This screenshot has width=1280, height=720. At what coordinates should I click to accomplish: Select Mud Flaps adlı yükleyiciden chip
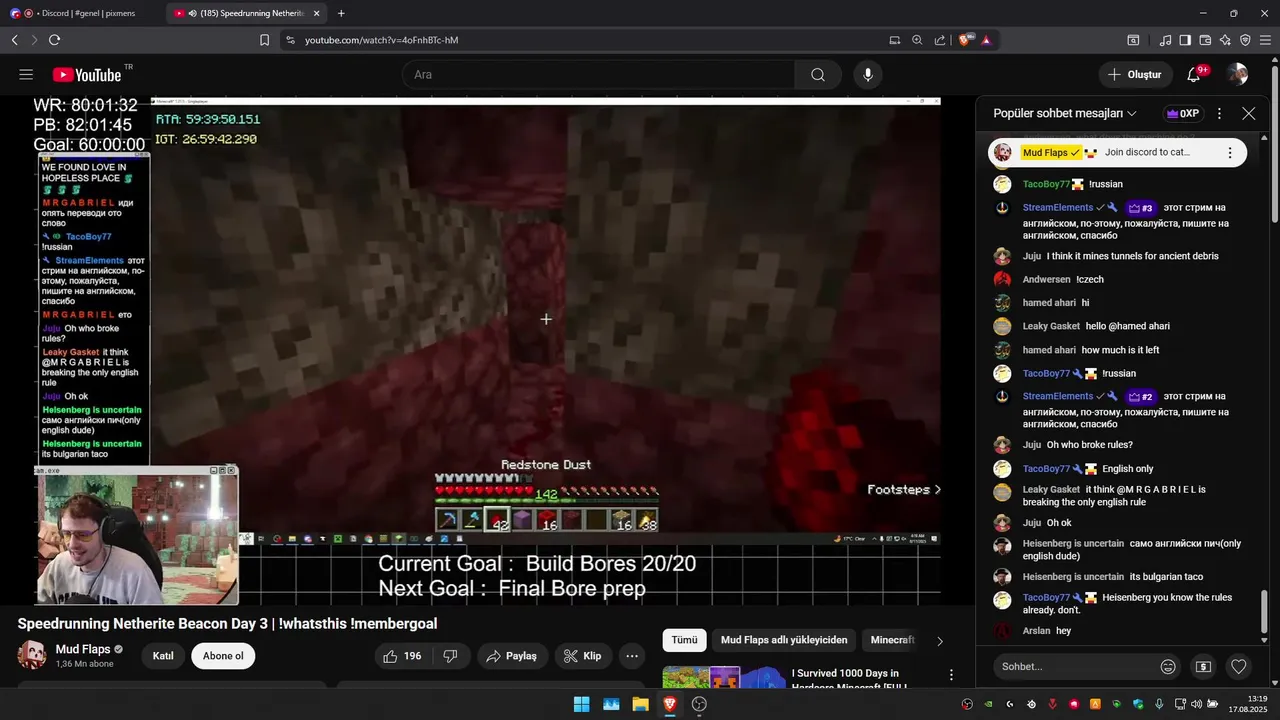tap(784, 640)
